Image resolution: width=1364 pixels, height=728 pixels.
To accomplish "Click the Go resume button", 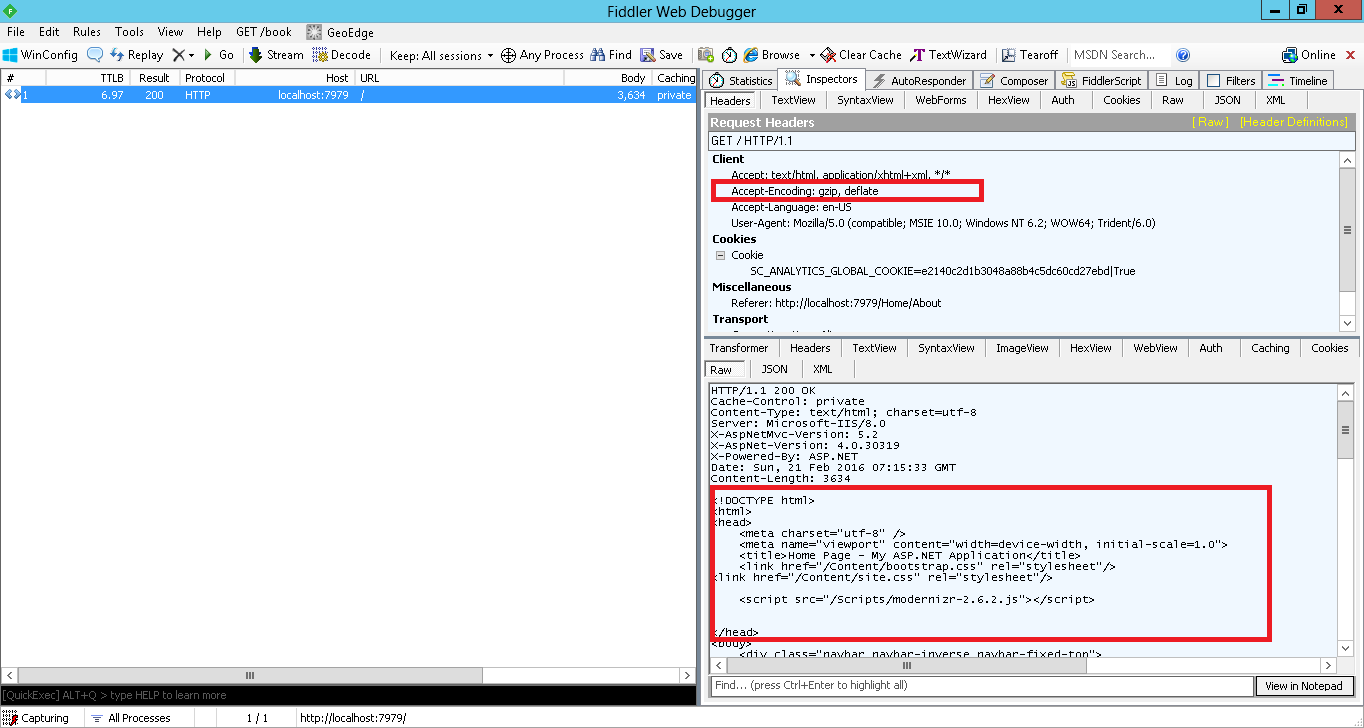I will (x=218, y=55).
